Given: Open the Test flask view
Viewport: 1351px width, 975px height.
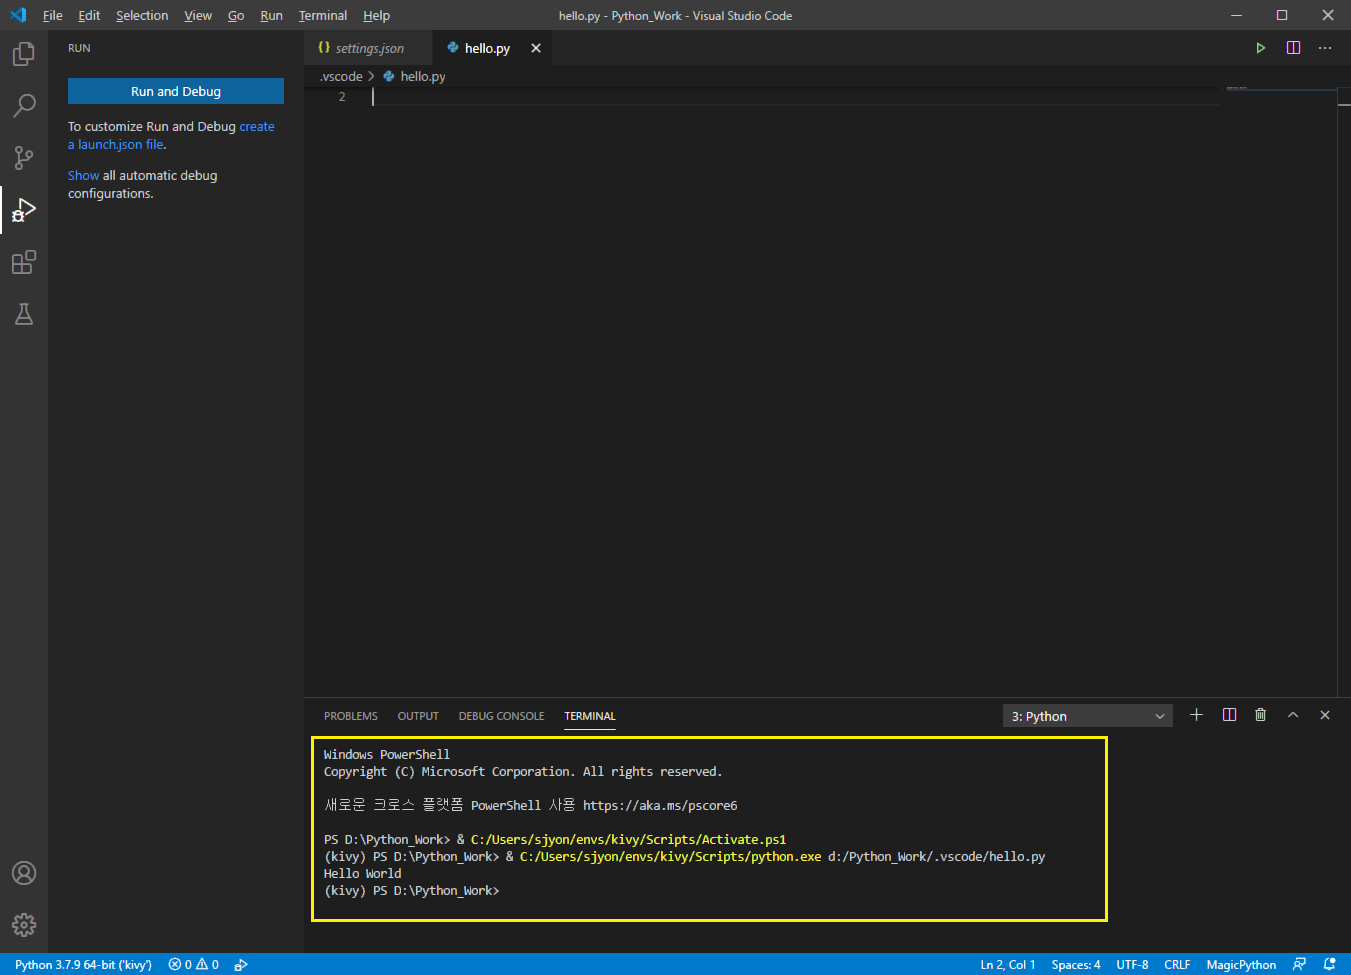Looking at the screenshot, I should (x=24, y=314).
